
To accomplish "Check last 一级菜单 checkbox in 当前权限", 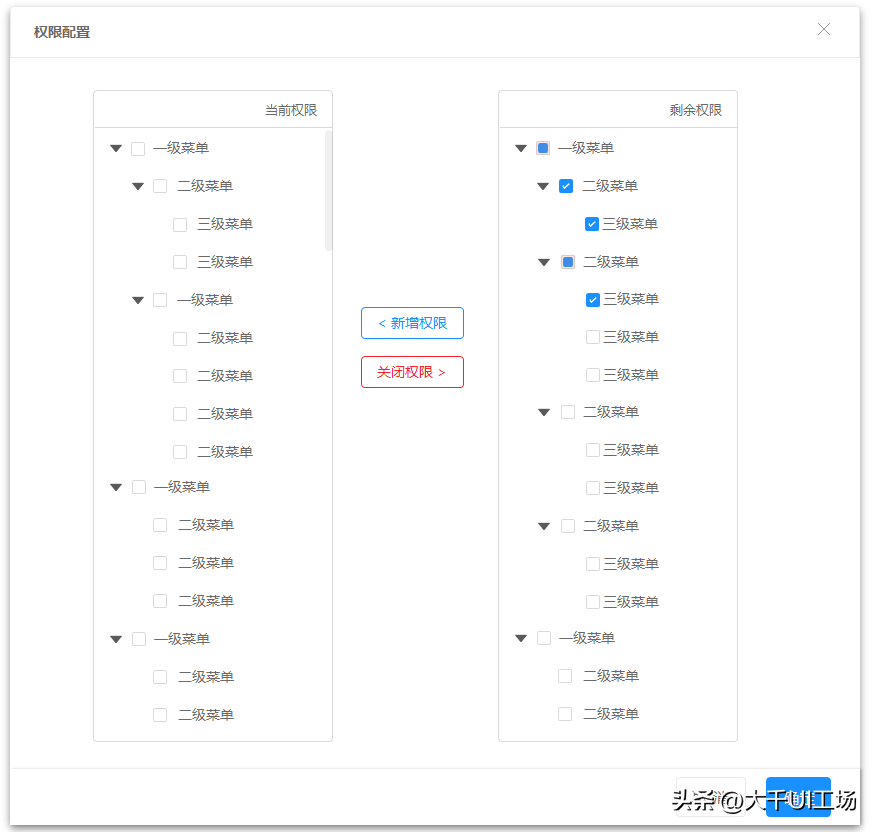I will (139, 639).
